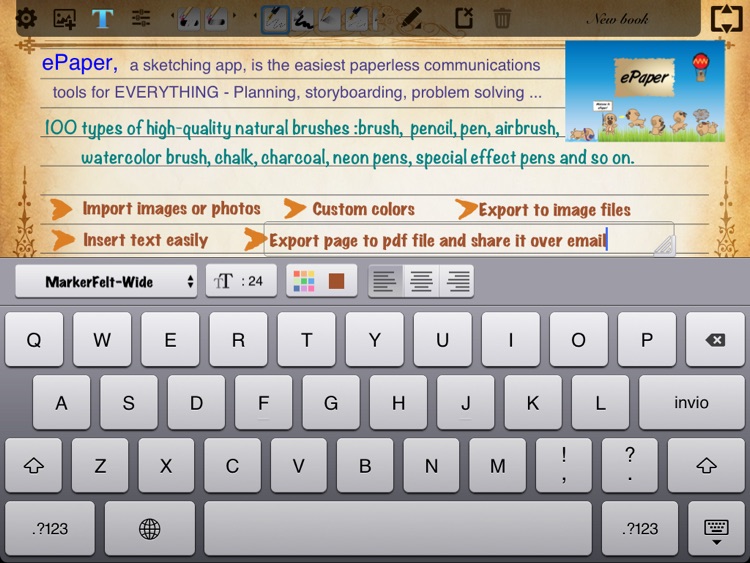Viewport: 750px width, 563px height.
Task: Hide the keyboard with the keyboard-down key
Action: pos(716,529)
